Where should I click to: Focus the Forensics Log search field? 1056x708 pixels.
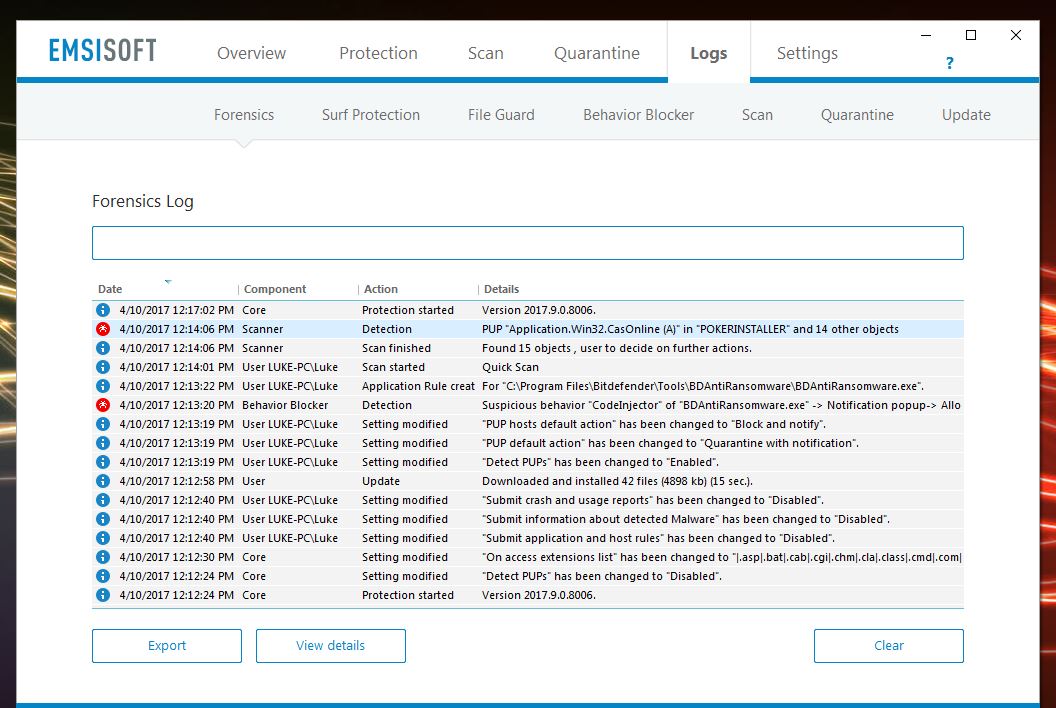pos(527,243)
